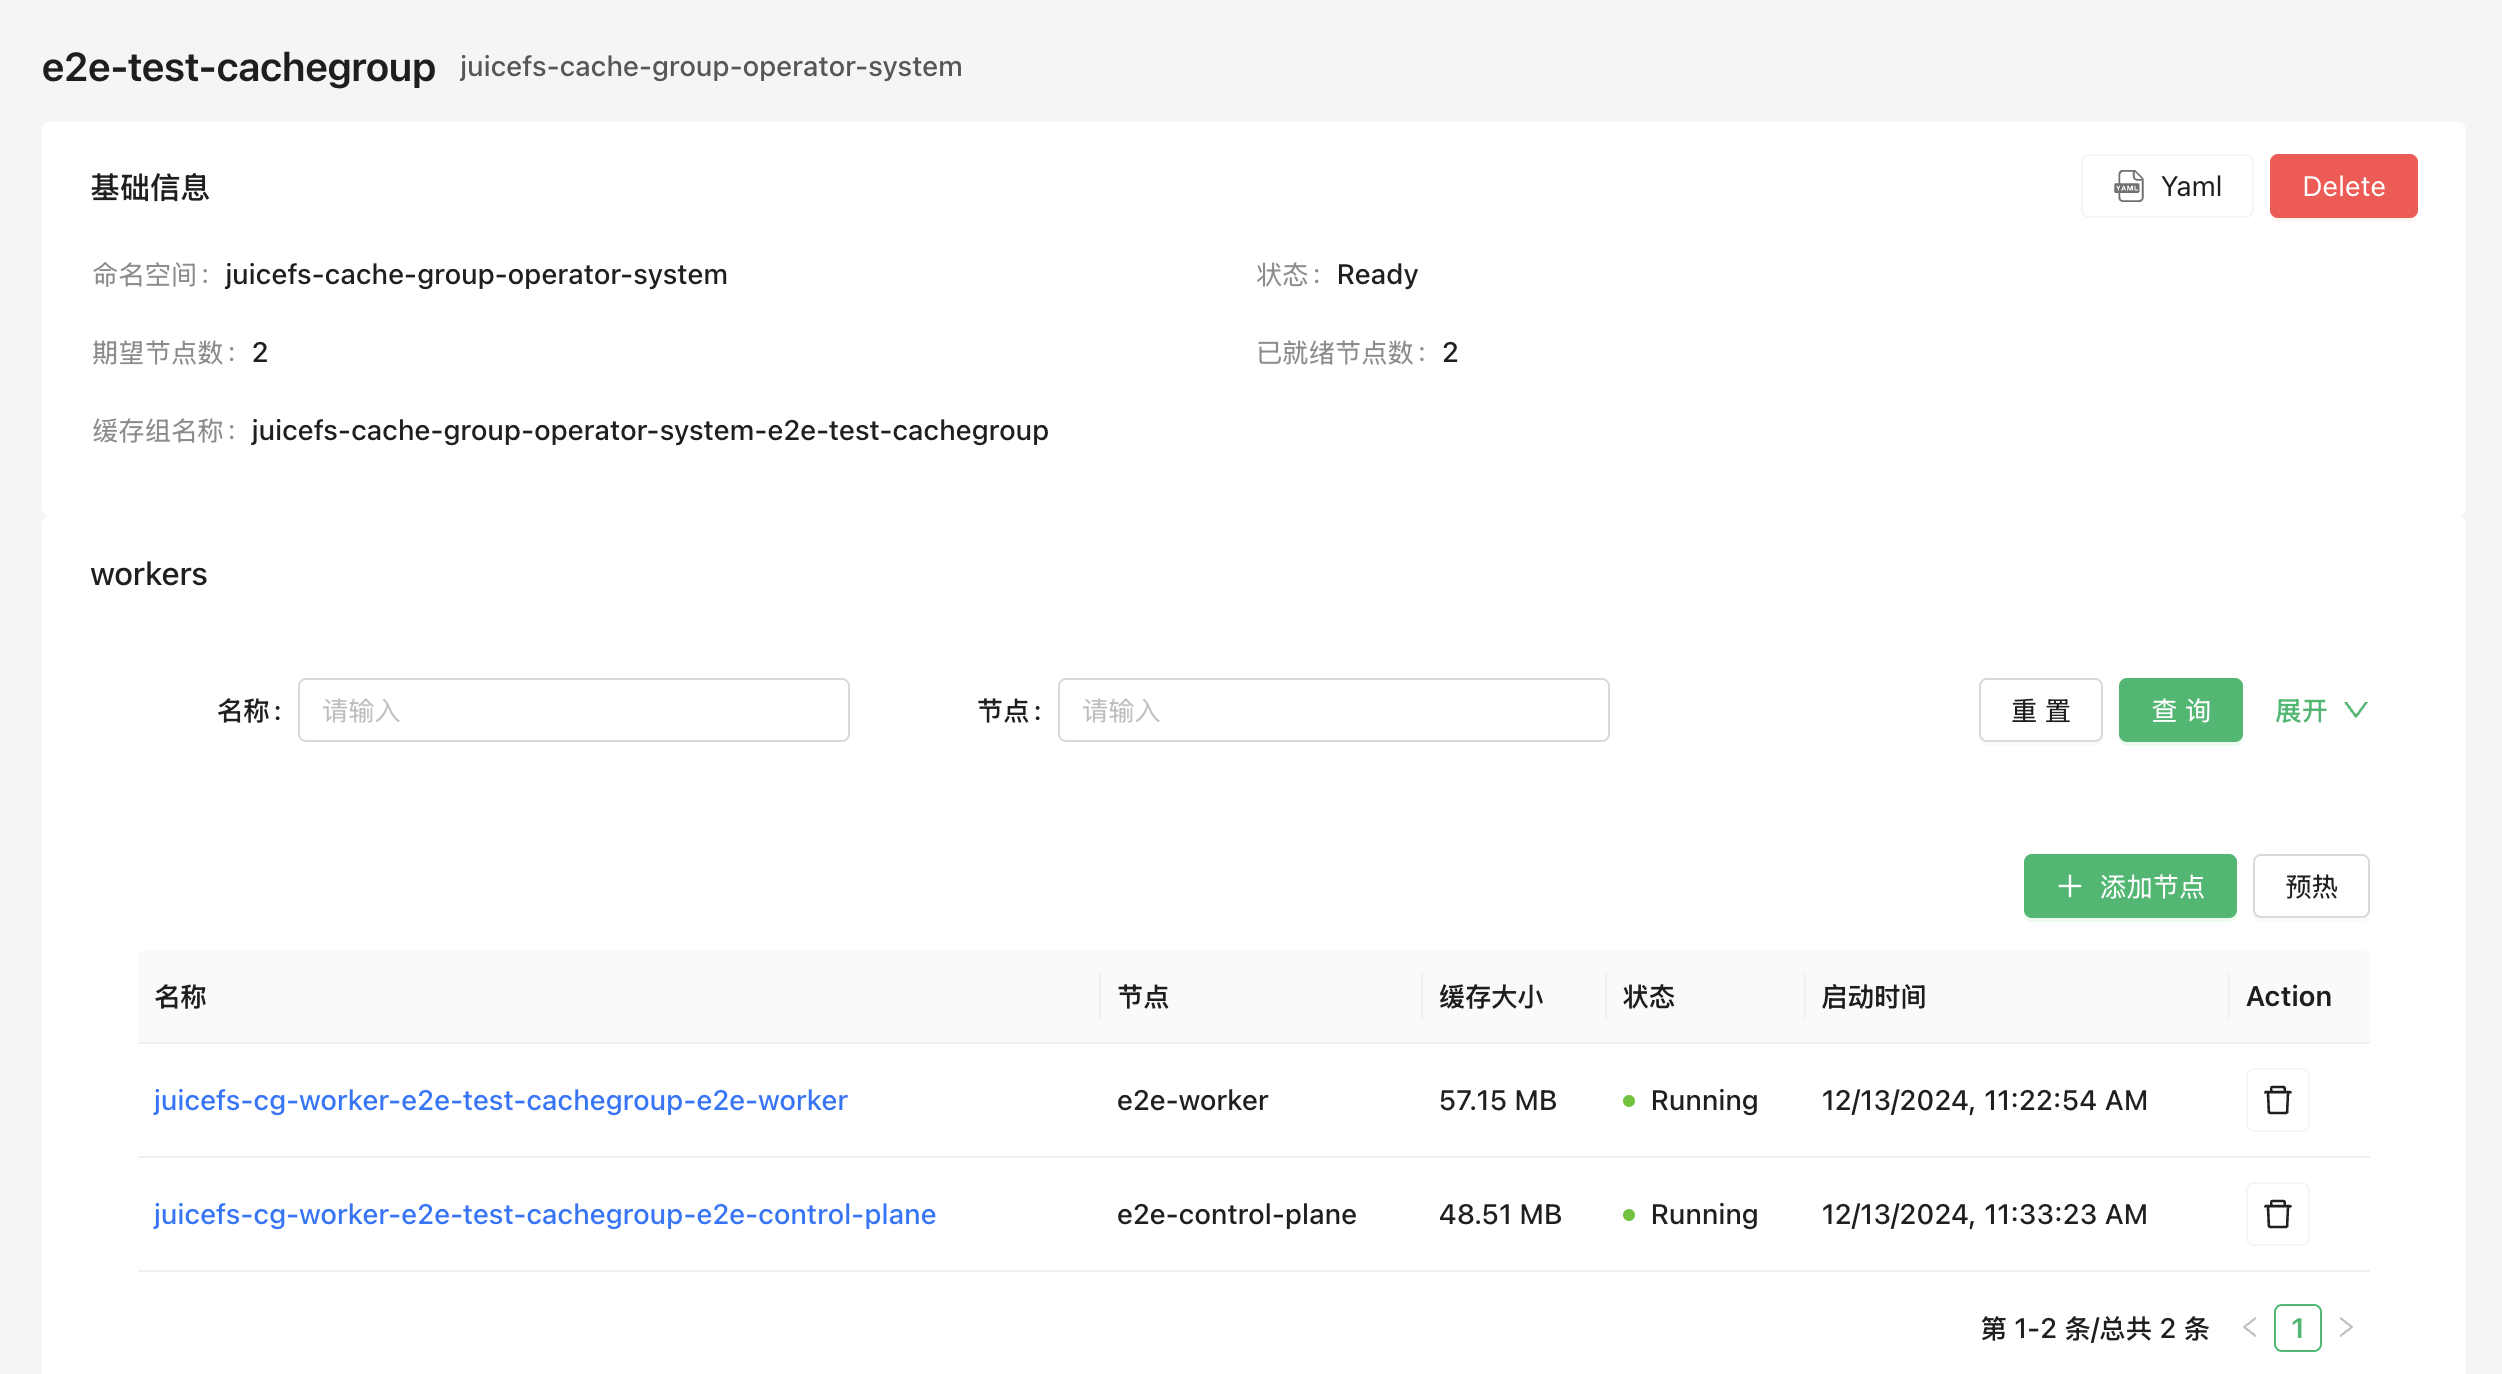Viewport: 2502px width, 1374px height.
Task: Click the 重置 reset button
Action: (2041, 710)
